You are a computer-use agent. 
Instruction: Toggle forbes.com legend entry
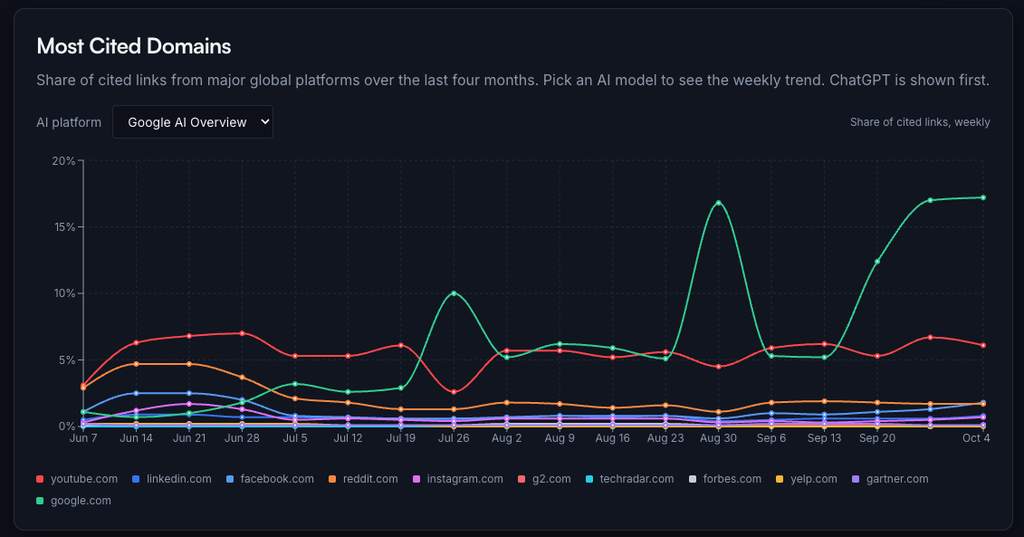tap(725, 479)
